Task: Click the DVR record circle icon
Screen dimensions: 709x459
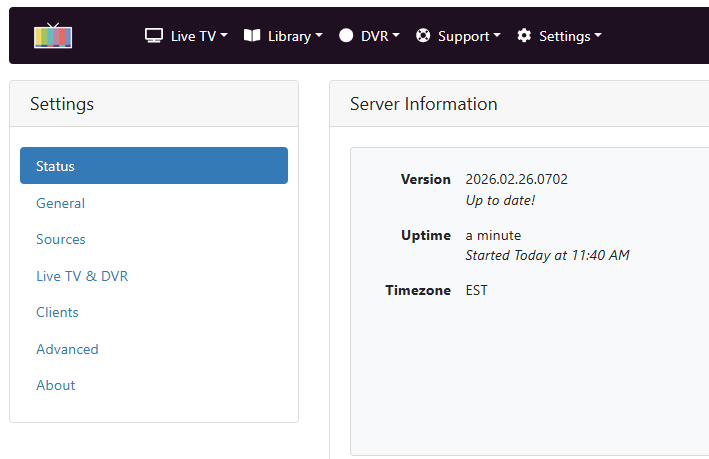Action: [x=347, y=36]
